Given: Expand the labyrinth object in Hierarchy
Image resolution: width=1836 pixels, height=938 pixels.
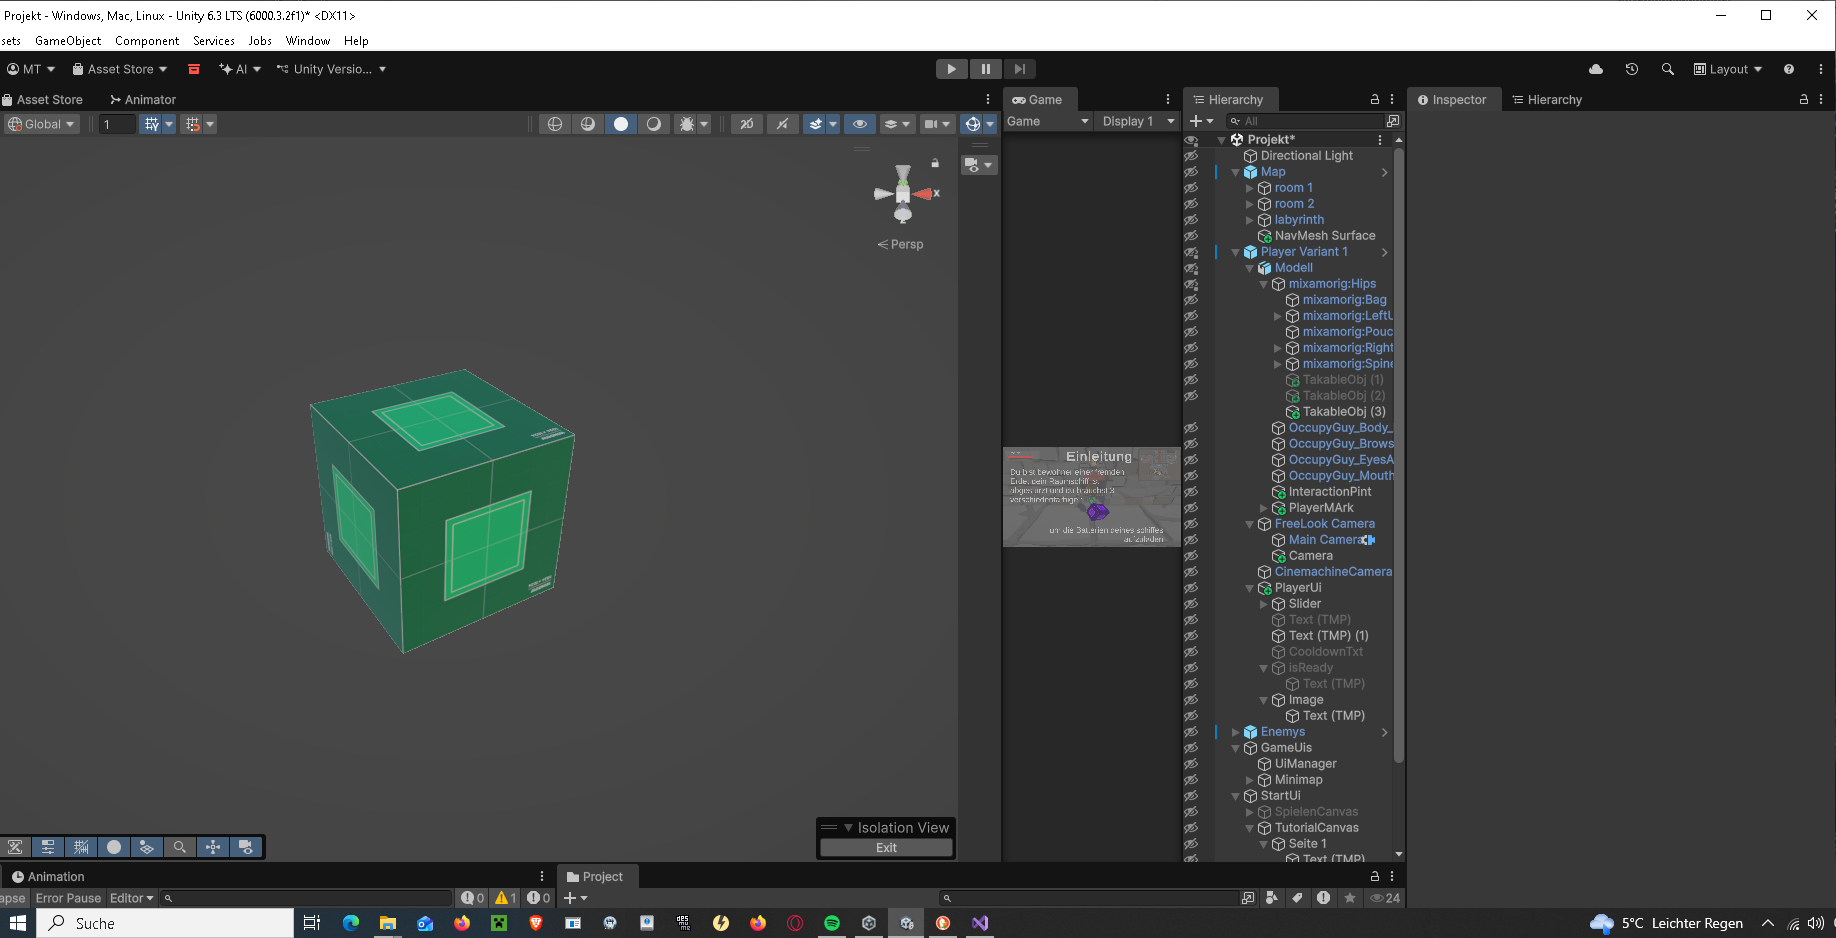Looking at the screenshot, I should [1250, 220].
